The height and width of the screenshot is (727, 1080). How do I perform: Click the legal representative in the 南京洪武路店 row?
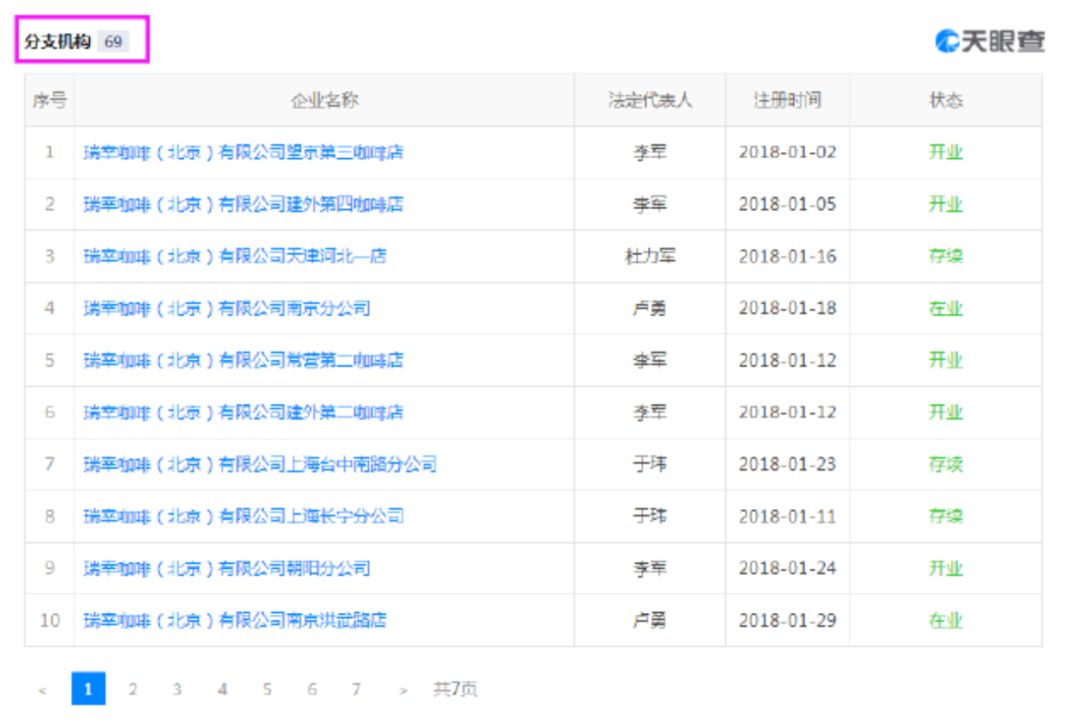click(x=650, y=620)
